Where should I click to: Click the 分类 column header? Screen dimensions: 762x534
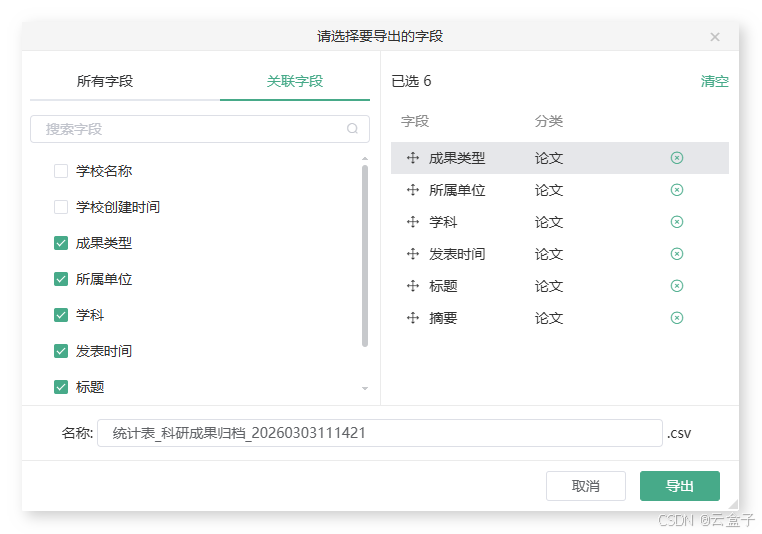click(x=549, y=121)
